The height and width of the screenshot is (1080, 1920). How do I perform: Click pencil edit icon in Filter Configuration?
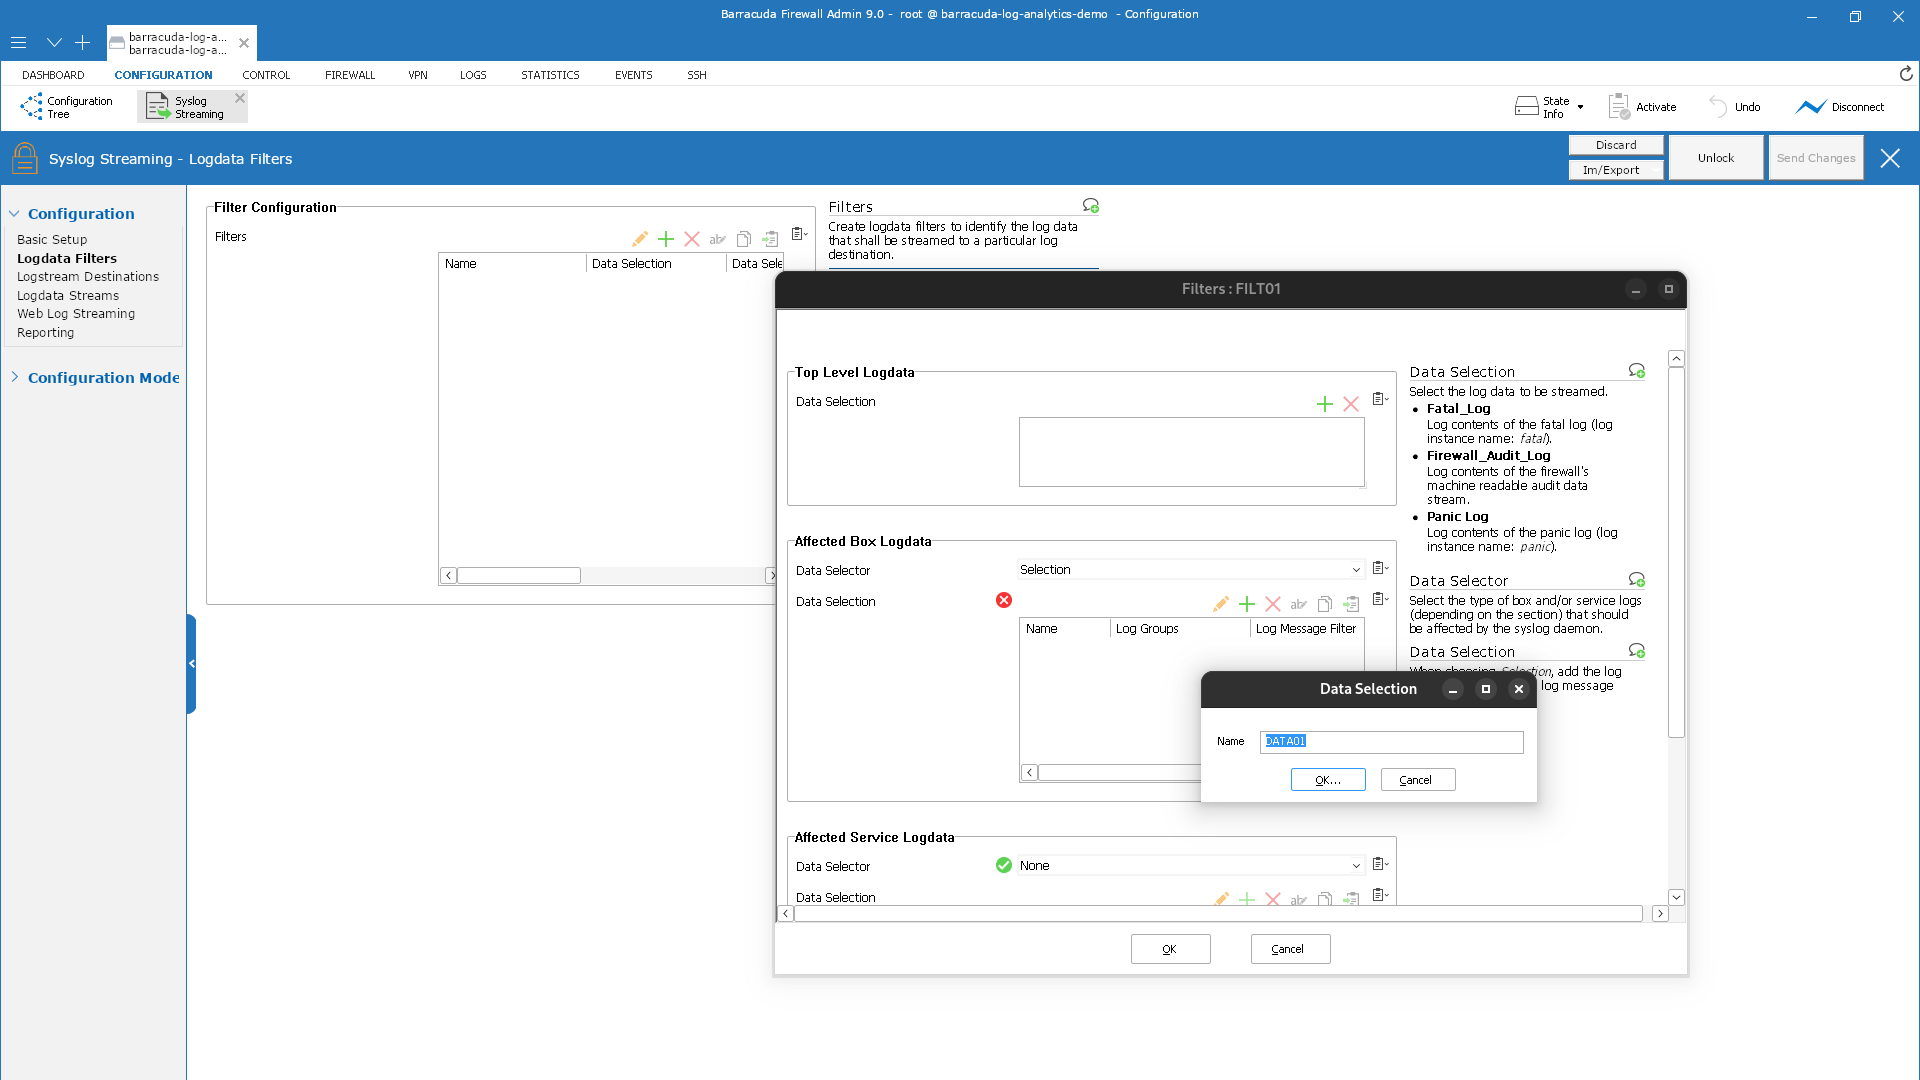[x=640, y=239]
